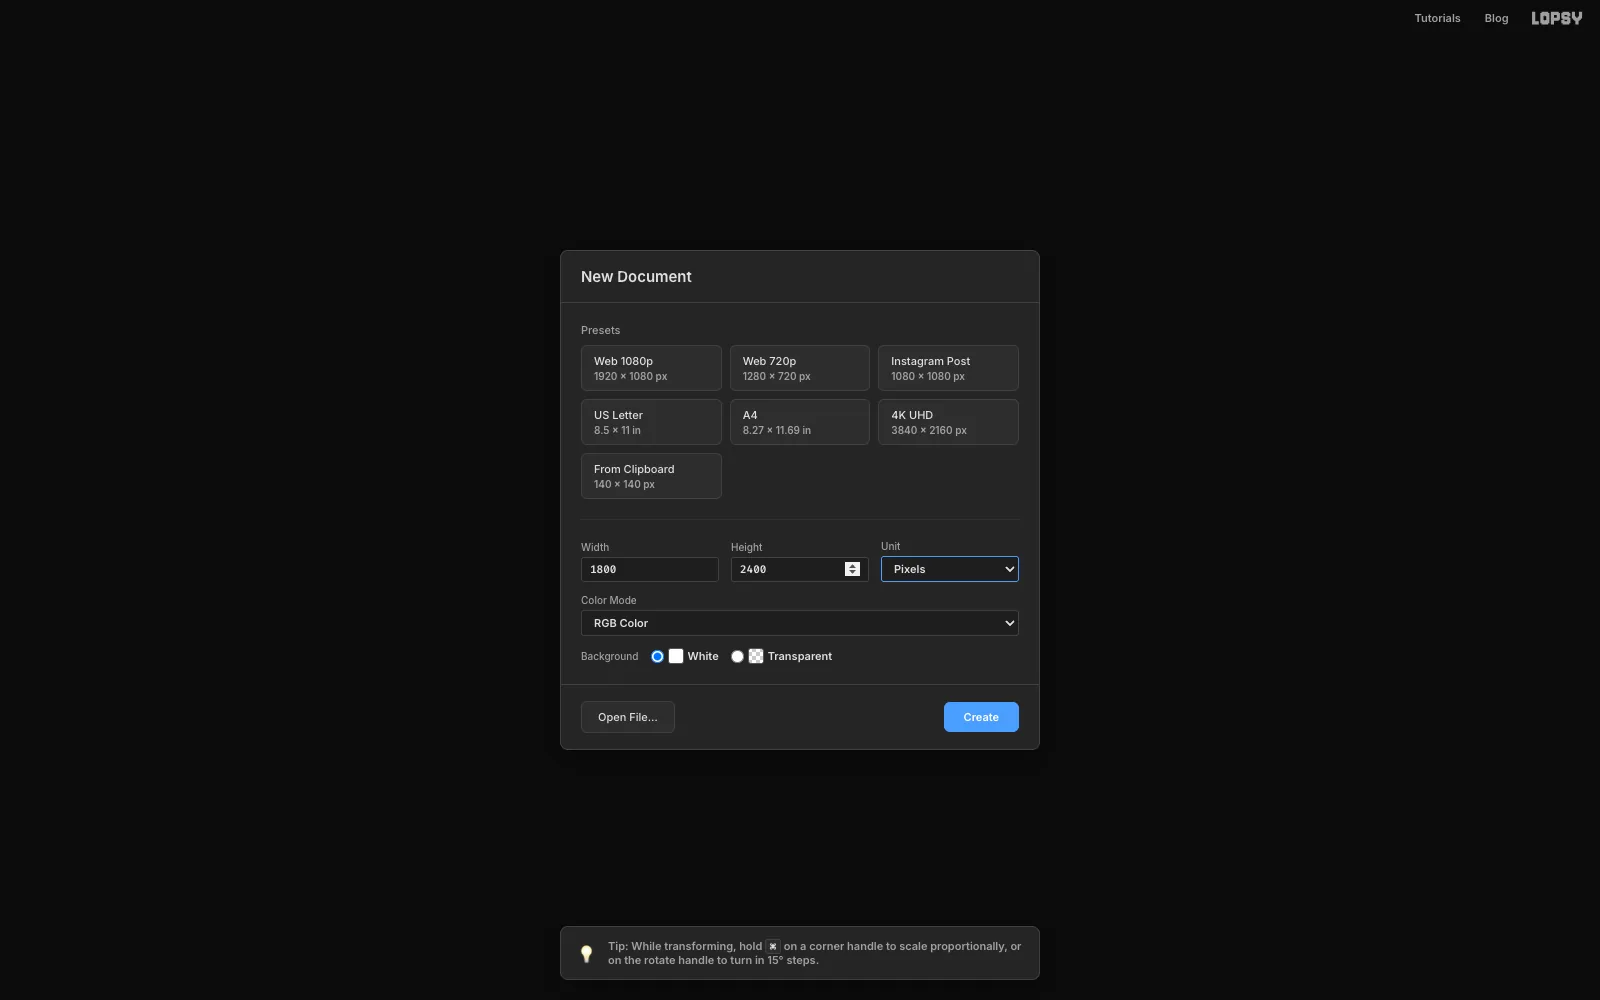Click the Create button
This screenshot has width=1600, height=1000.
point(981,717)
